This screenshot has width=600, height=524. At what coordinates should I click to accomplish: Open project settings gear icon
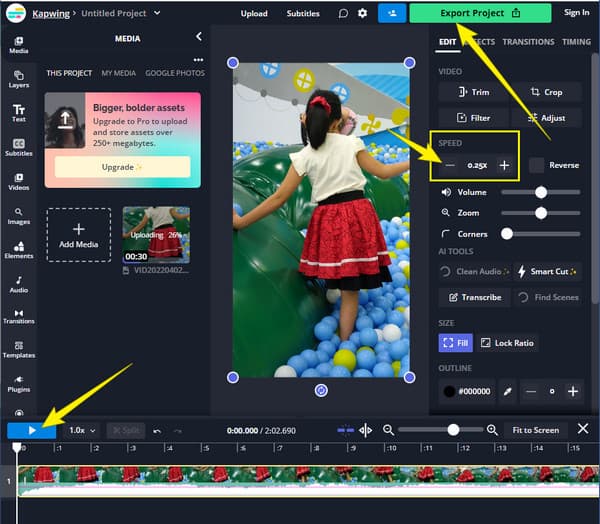click(362, 13)
